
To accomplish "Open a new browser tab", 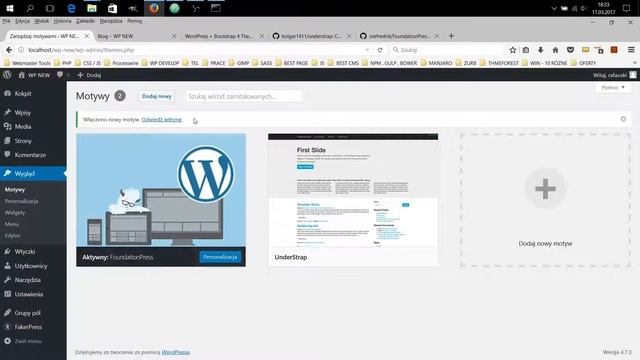I will [x=451, y=36].
